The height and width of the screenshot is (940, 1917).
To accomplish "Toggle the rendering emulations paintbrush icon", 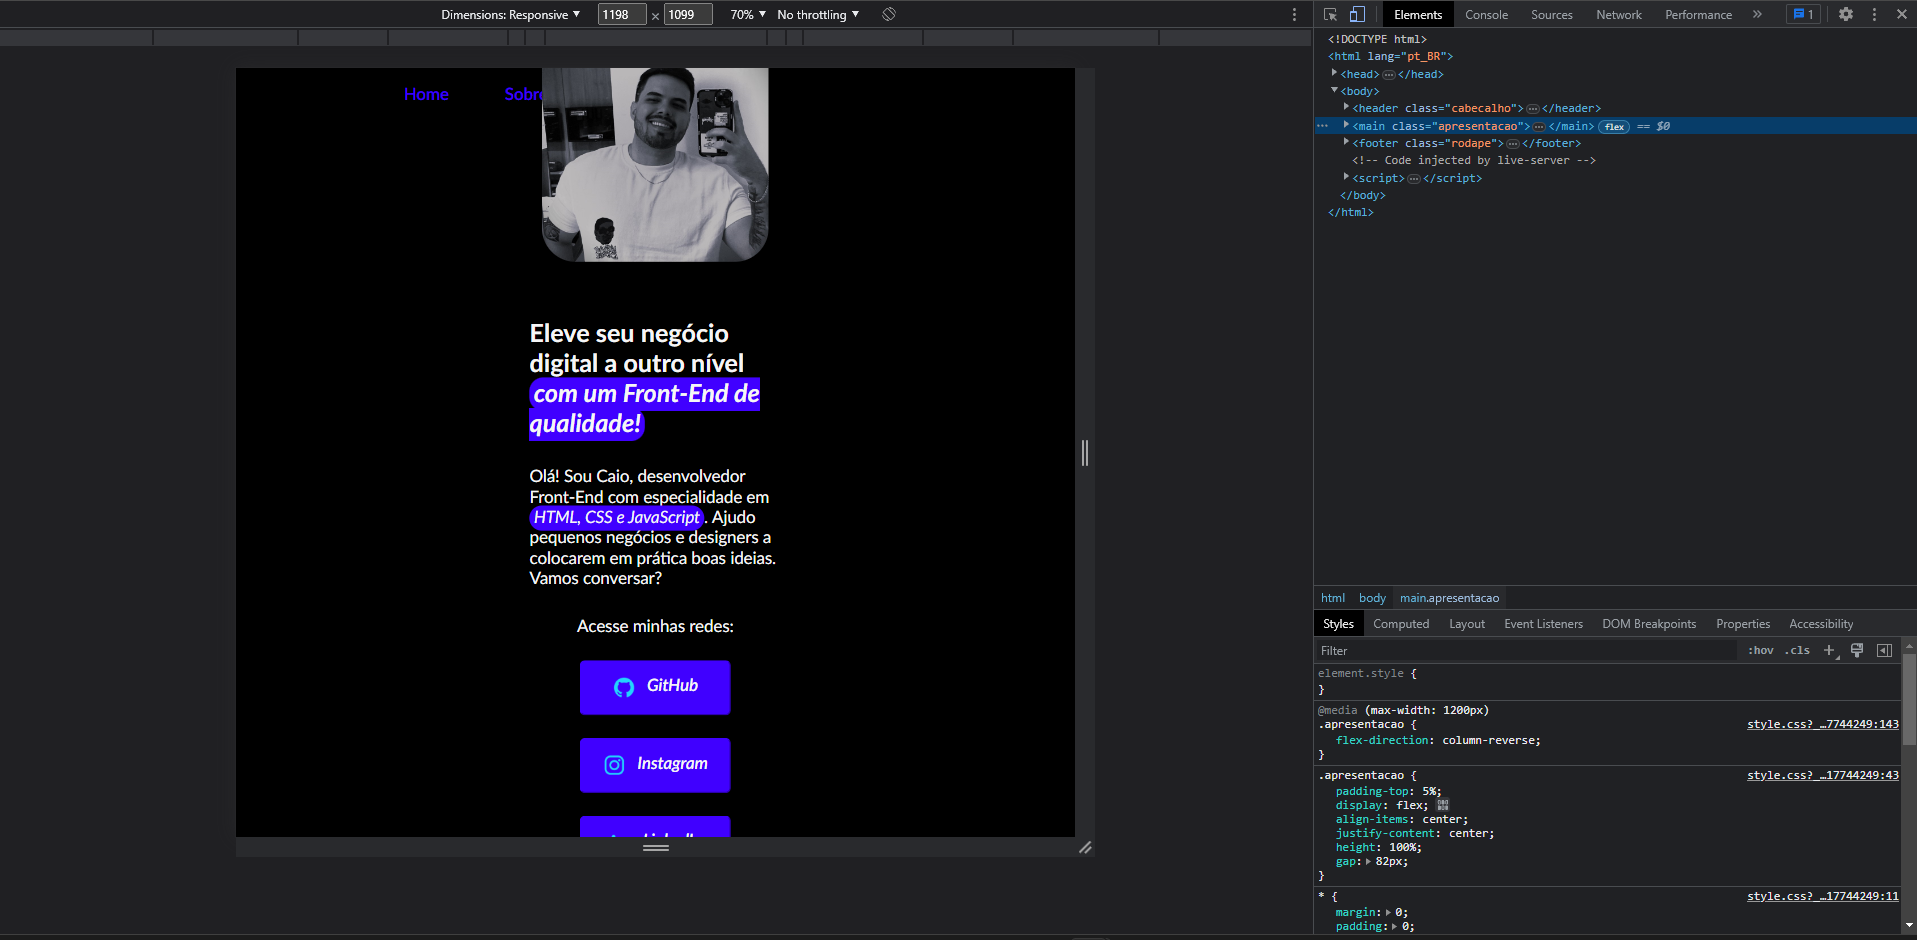I will pyautogui.click(x=1857, y=650).
